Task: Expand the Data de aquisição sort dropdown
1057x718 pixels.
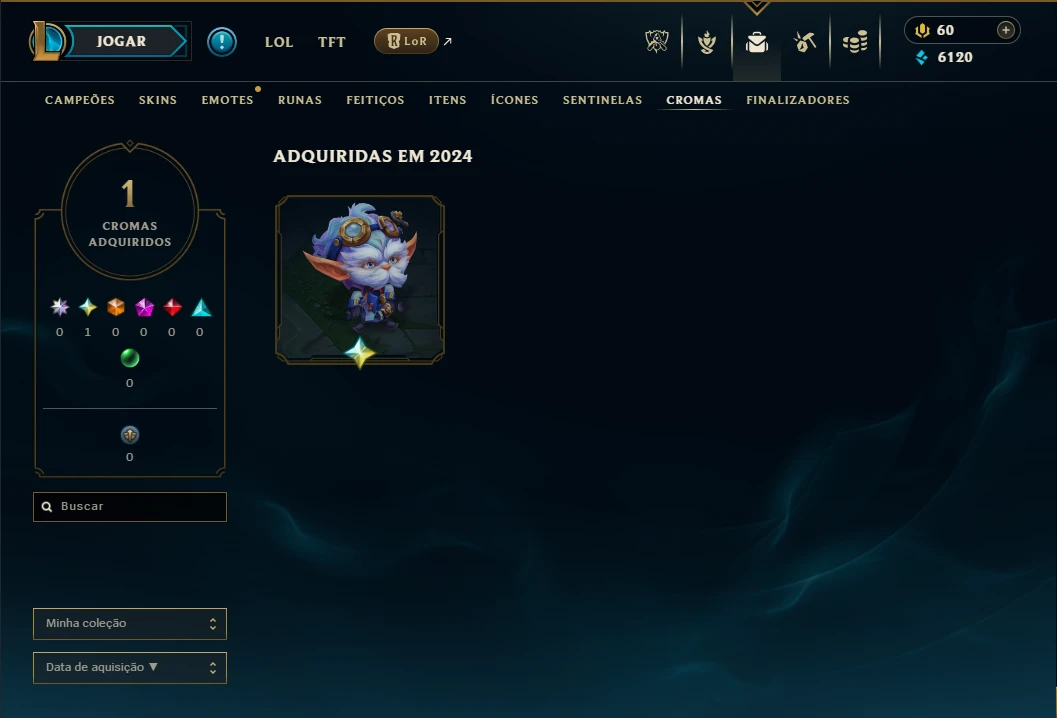Action: [x=129, y=667]
